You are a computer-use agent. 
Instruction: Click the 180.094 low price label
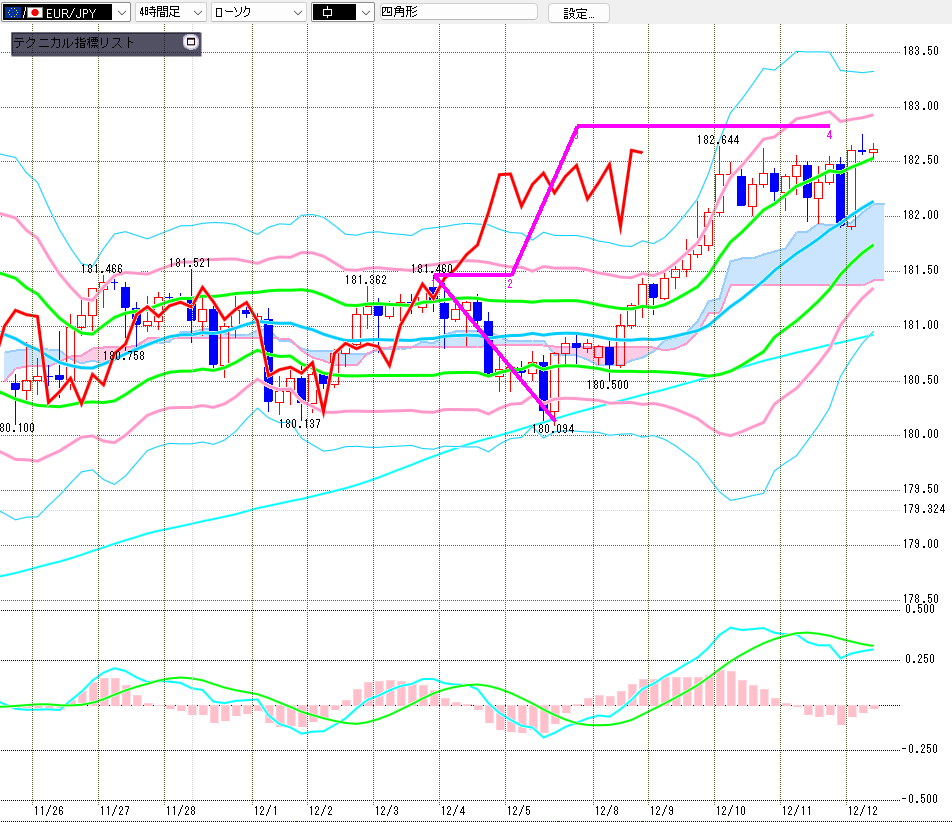[x=552, y=428]
